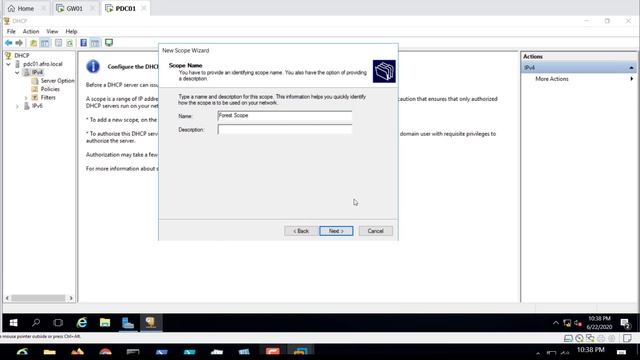This screenshot has height=360, width=640.
Task: Select the IPv4 node in the tree
Action: 37,72
